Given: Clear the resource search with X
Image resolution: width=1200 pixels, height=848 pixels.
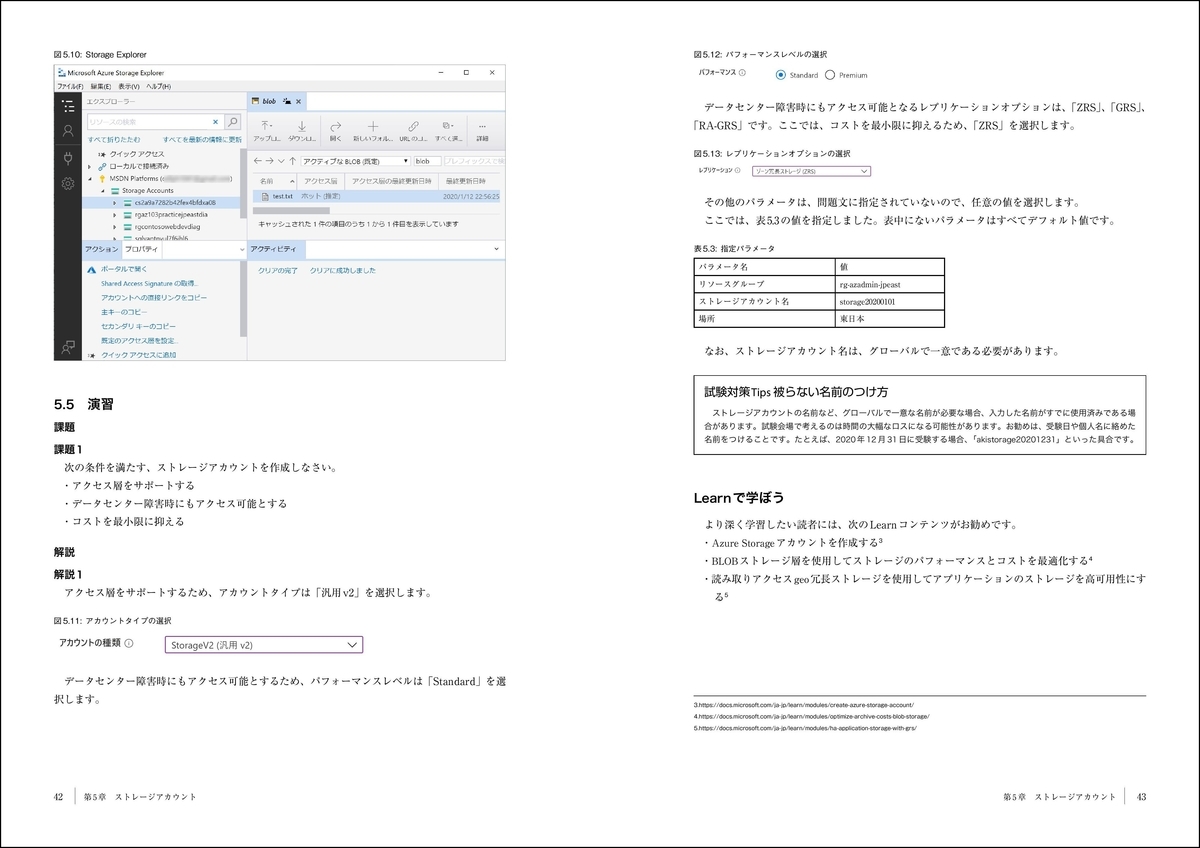Looking at the screenshot, I should 215,121.
